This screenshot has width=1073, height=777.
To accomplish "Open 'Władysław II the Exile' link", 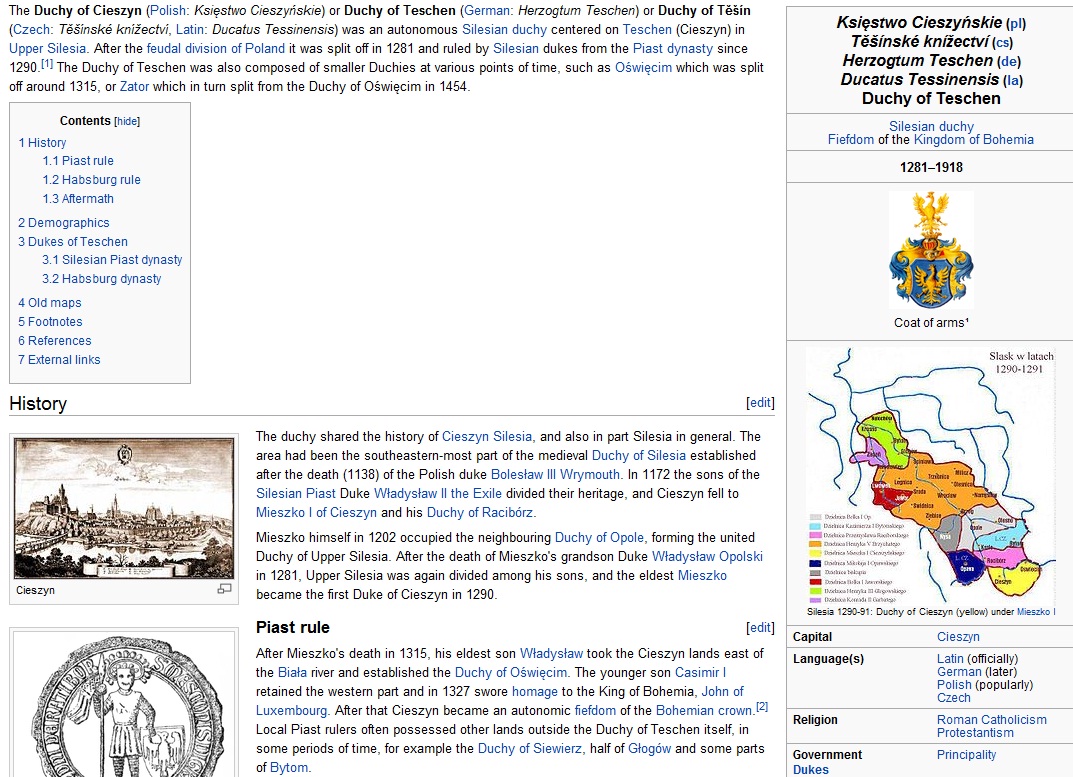I will click(x=438, y=494).
